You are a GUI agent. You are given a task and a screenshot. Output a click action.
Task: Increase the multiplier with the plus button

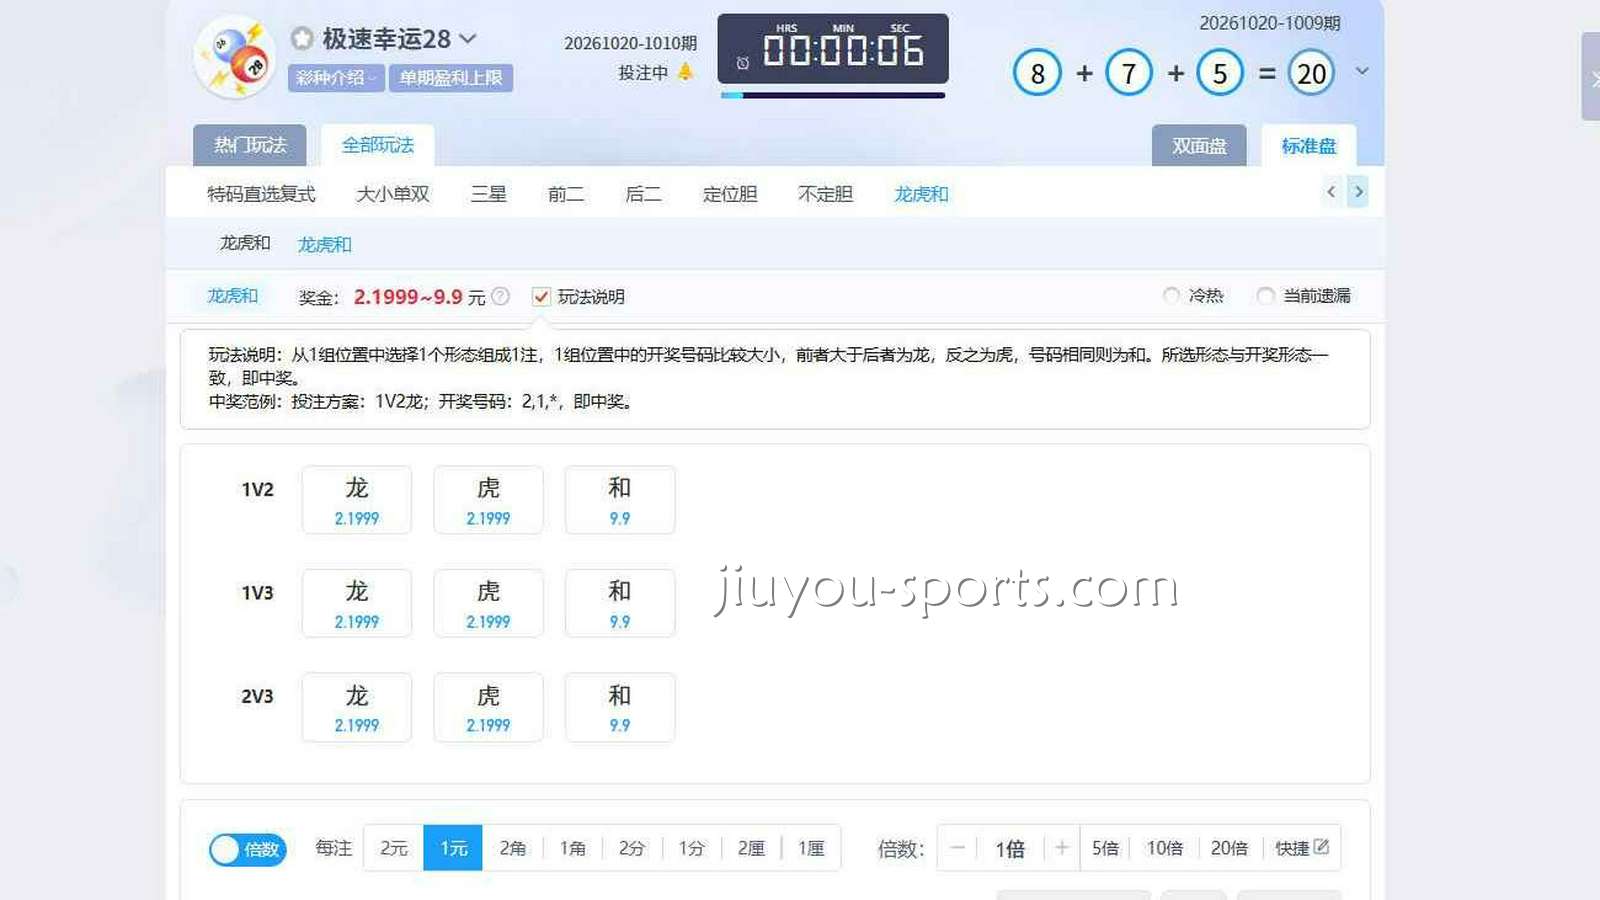point(1062,848)
